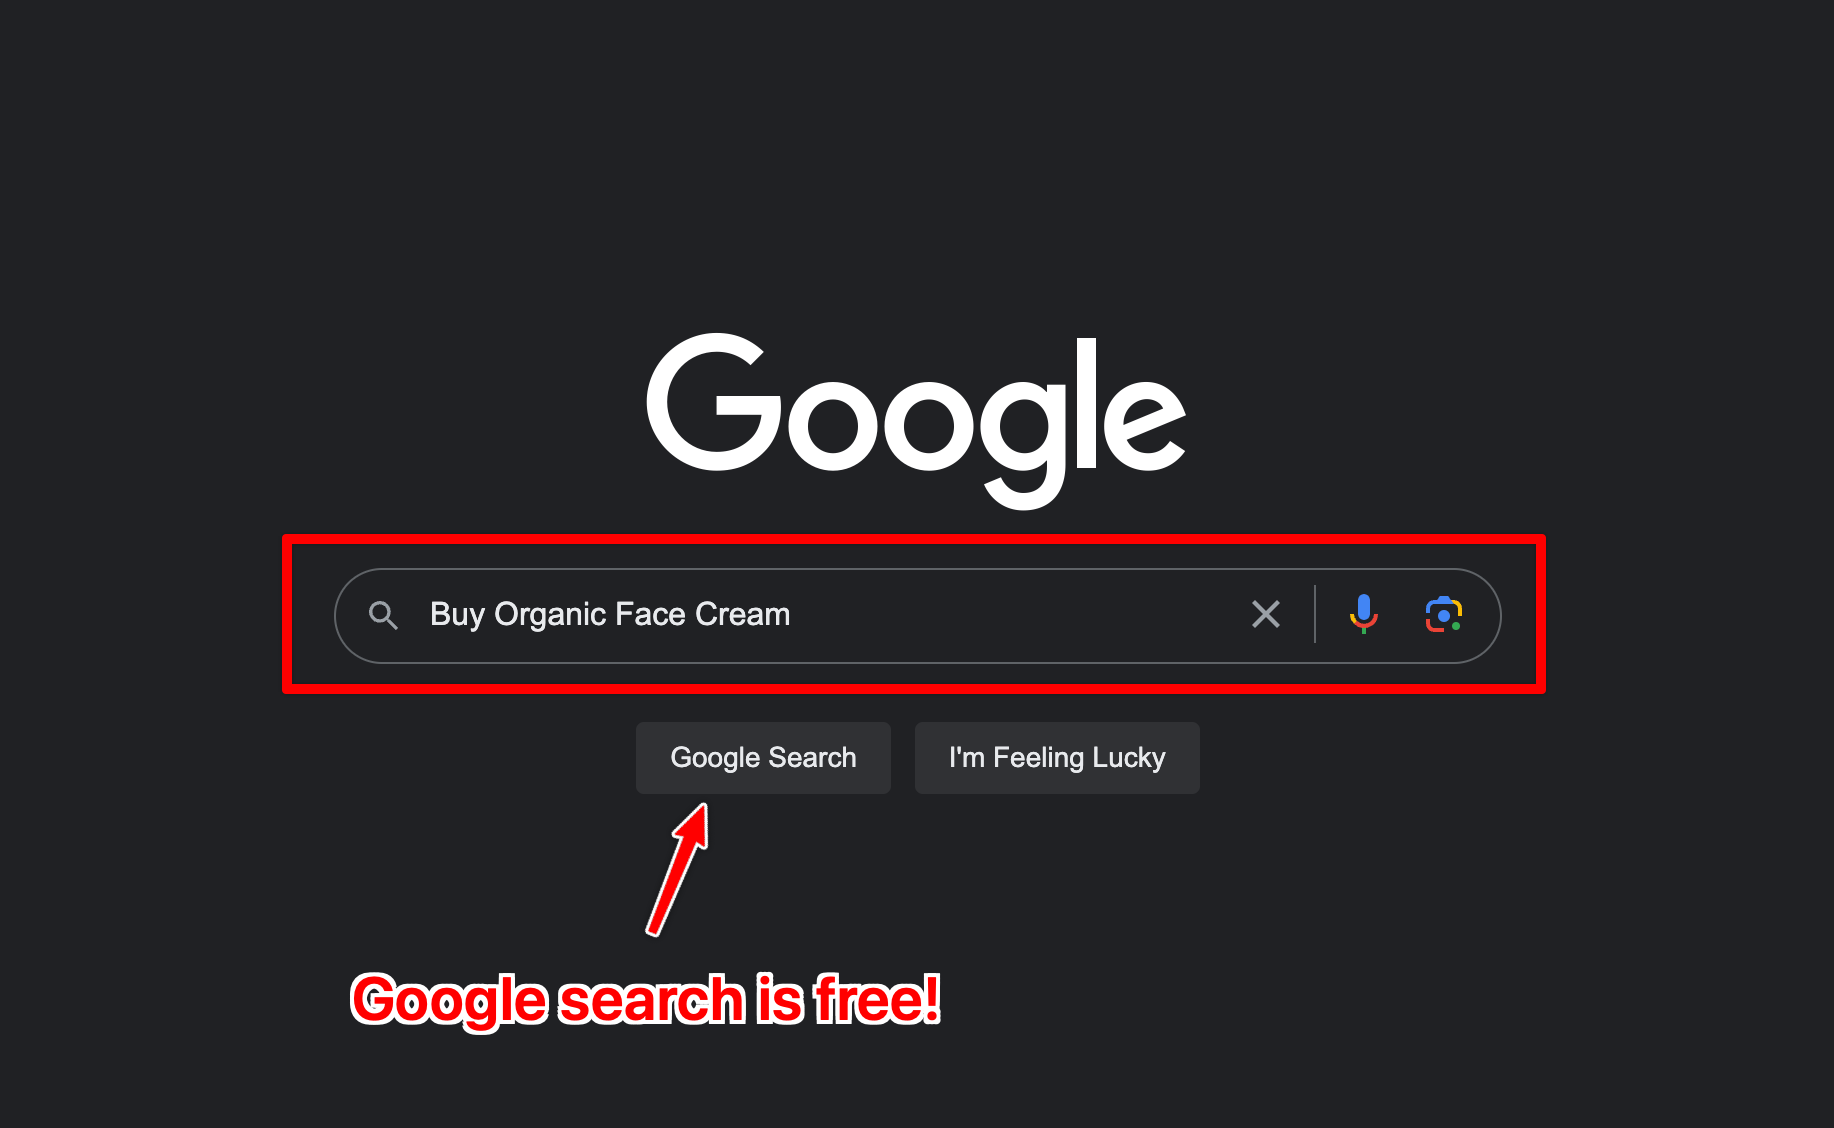1834x1128 pixels.
Task: Click the red arrow annotation
Action: tap(679, 869)
